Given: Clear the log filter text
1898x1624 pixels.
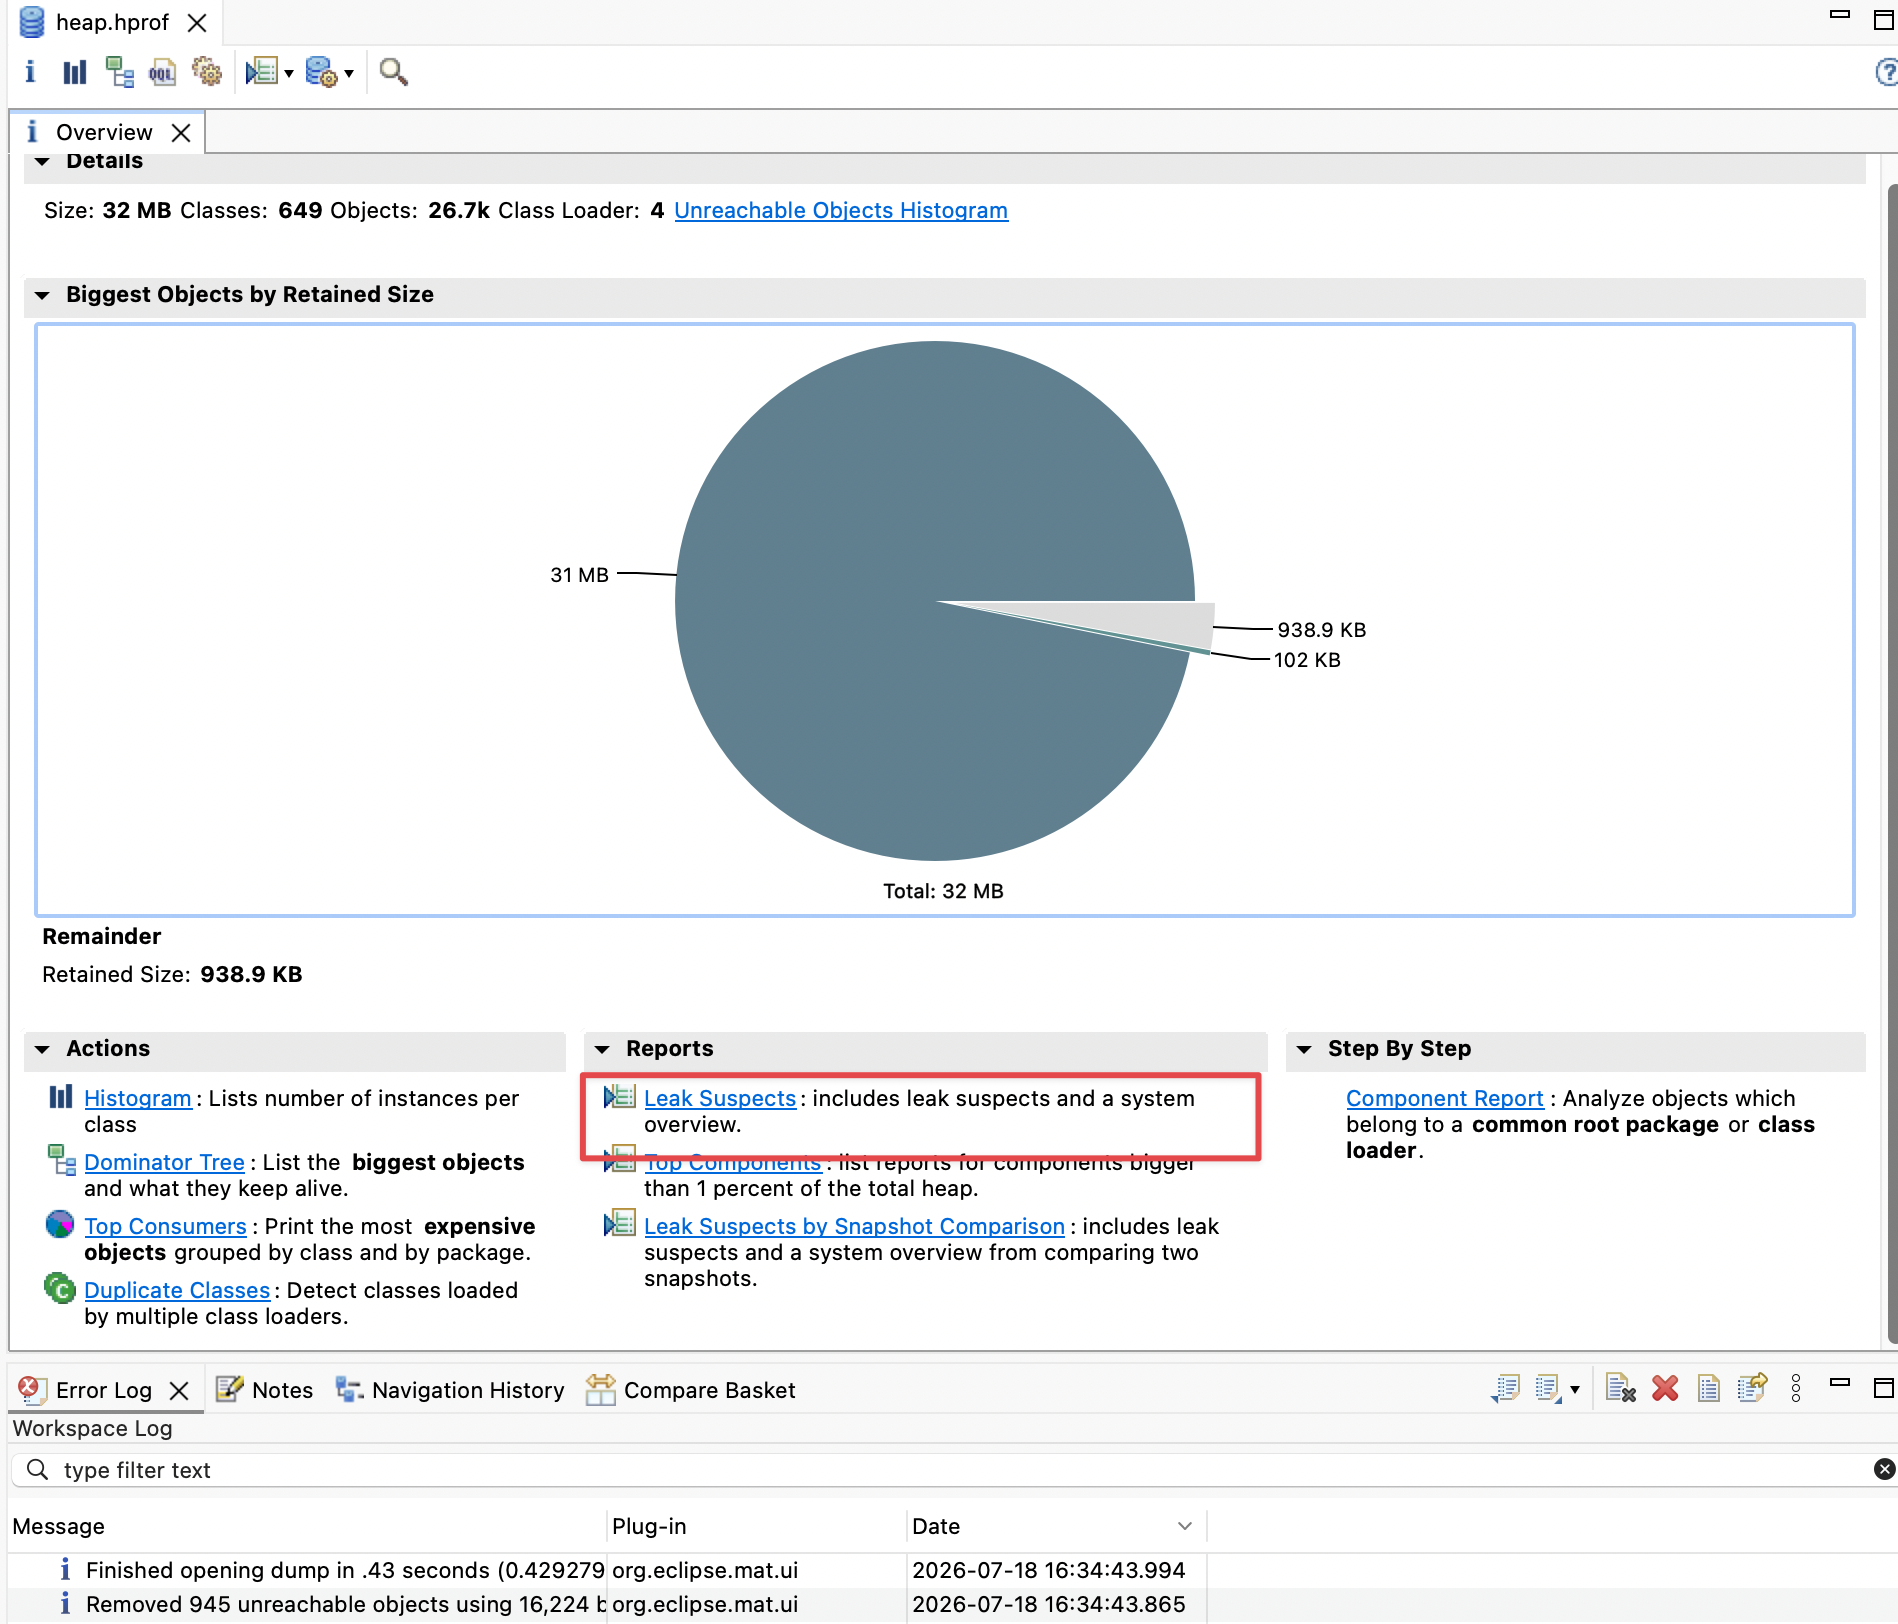Looking at the screenshot, I should 1884,1469.
